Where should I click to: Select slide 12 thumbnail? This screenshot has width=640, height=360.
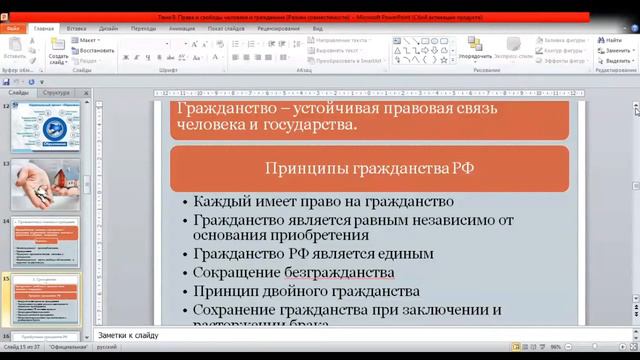(x=45, y=127)
